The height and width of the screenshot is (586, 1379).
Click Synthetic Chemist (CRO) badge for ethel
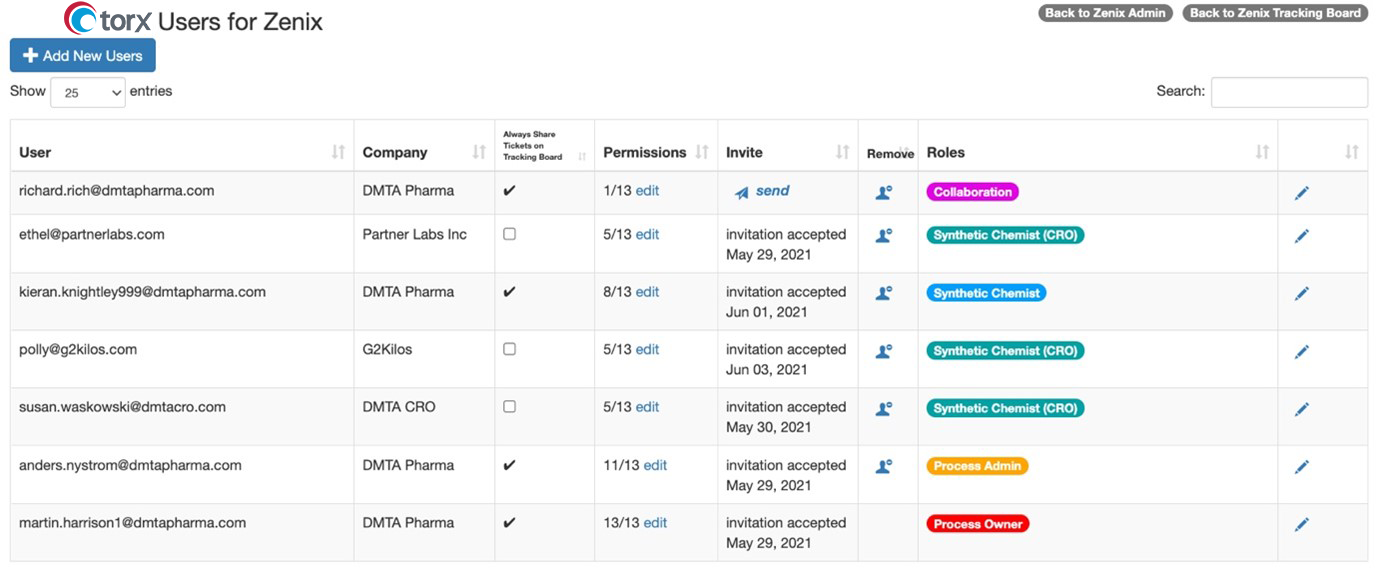click(1006, 235)
